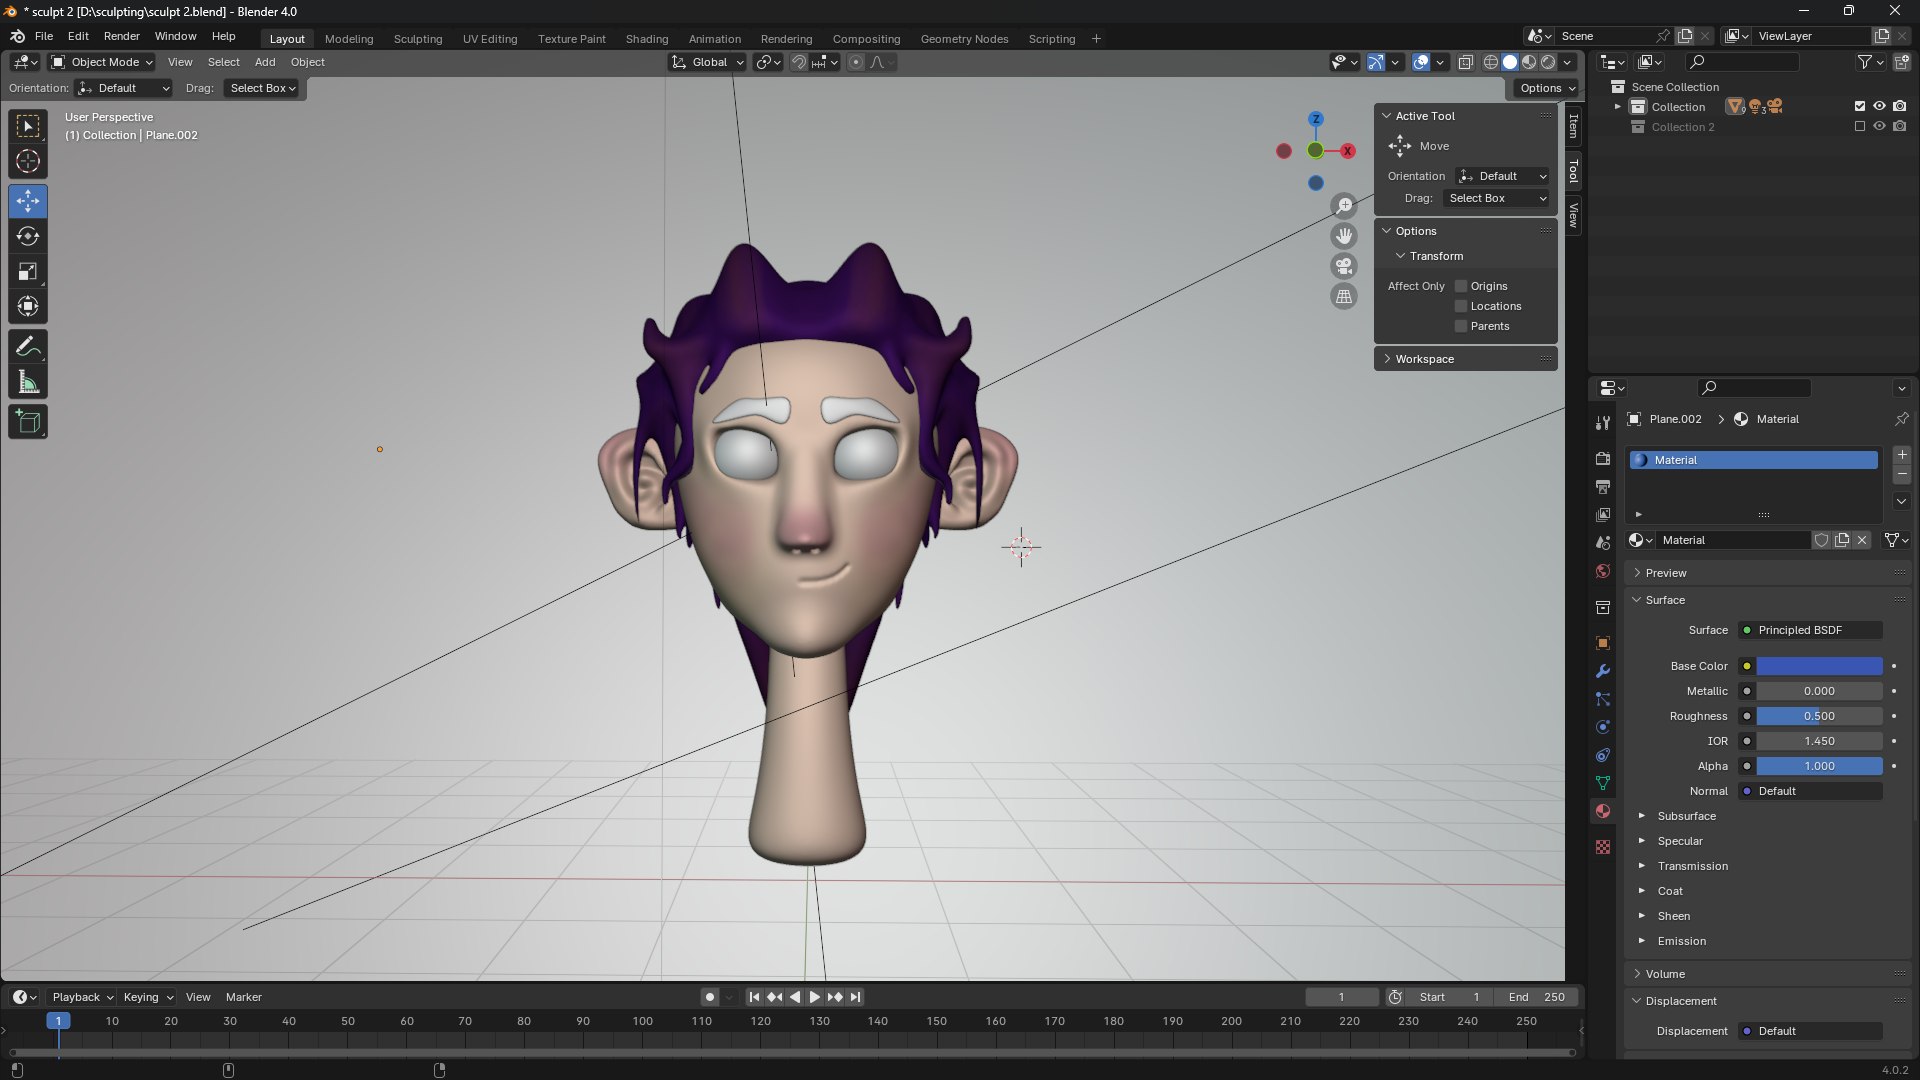
Task: Hide Collection with its eye icon
Action: tap(1879, 106)
